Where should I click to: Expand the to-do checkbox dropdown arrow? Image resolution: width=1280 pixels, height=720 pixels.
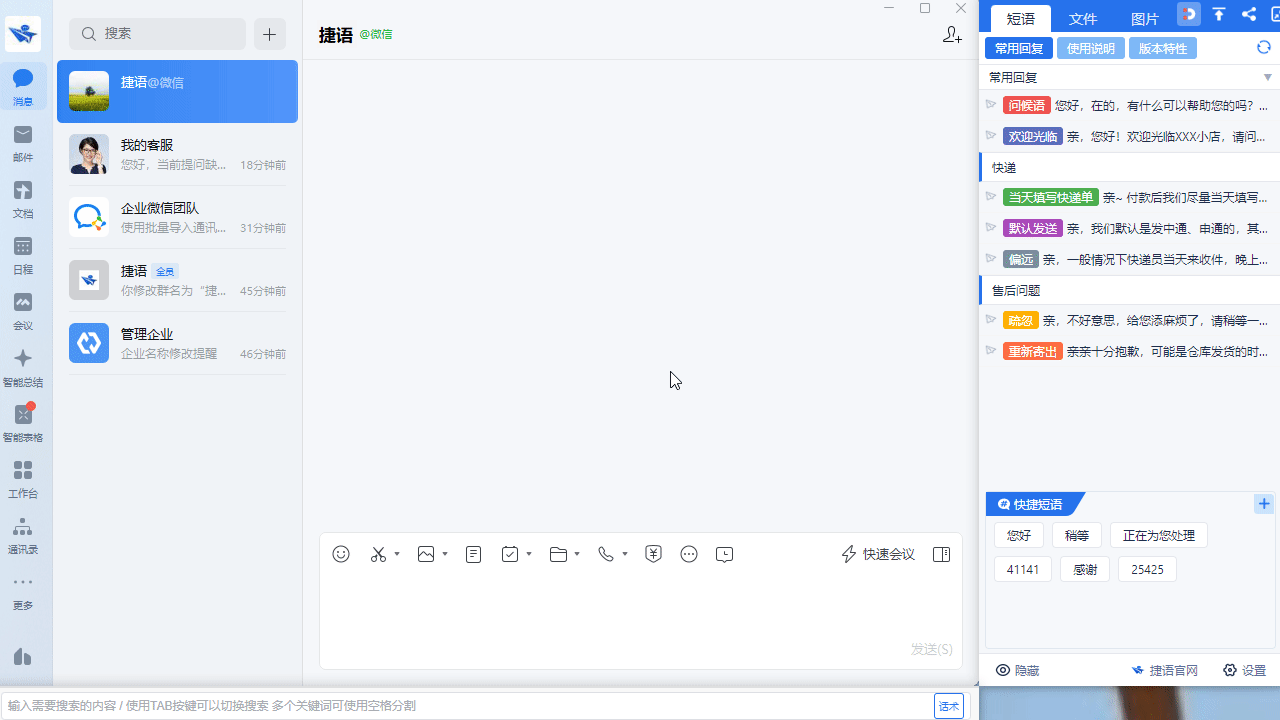[529, 554]
